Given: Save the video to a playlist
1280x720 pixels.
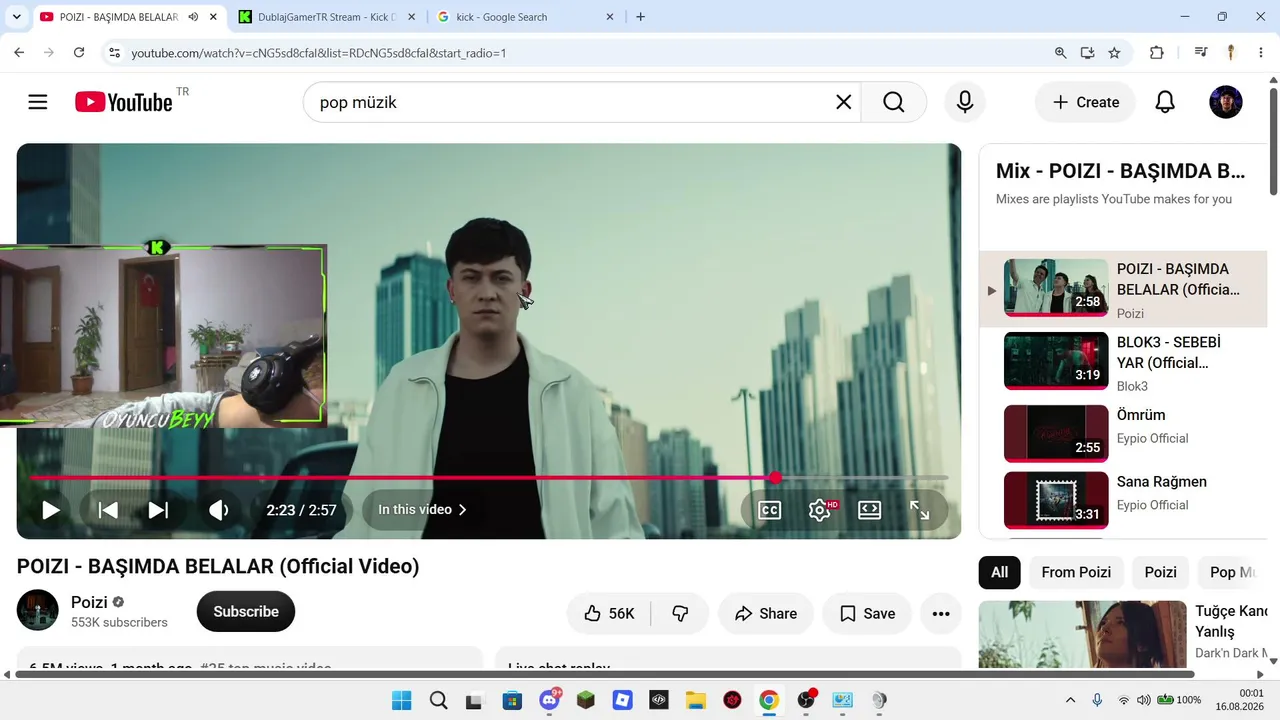Looking at the screenshot, I should tap(867, 613).
